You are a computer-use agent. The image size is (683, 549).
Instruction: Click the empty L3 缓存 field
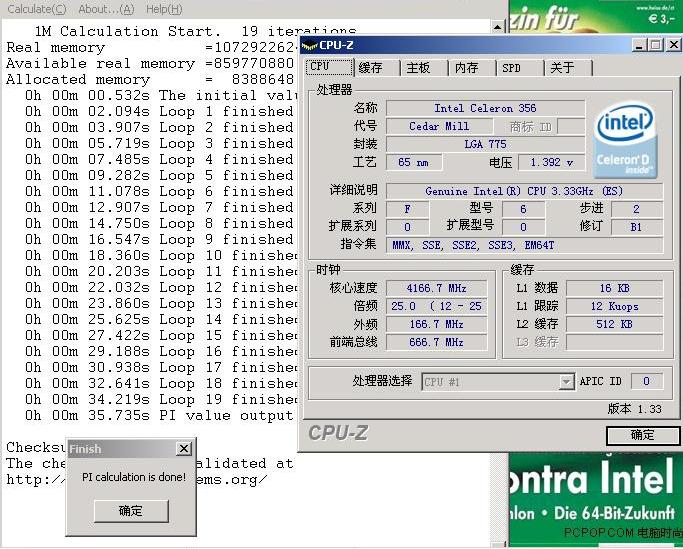point(614,342)
